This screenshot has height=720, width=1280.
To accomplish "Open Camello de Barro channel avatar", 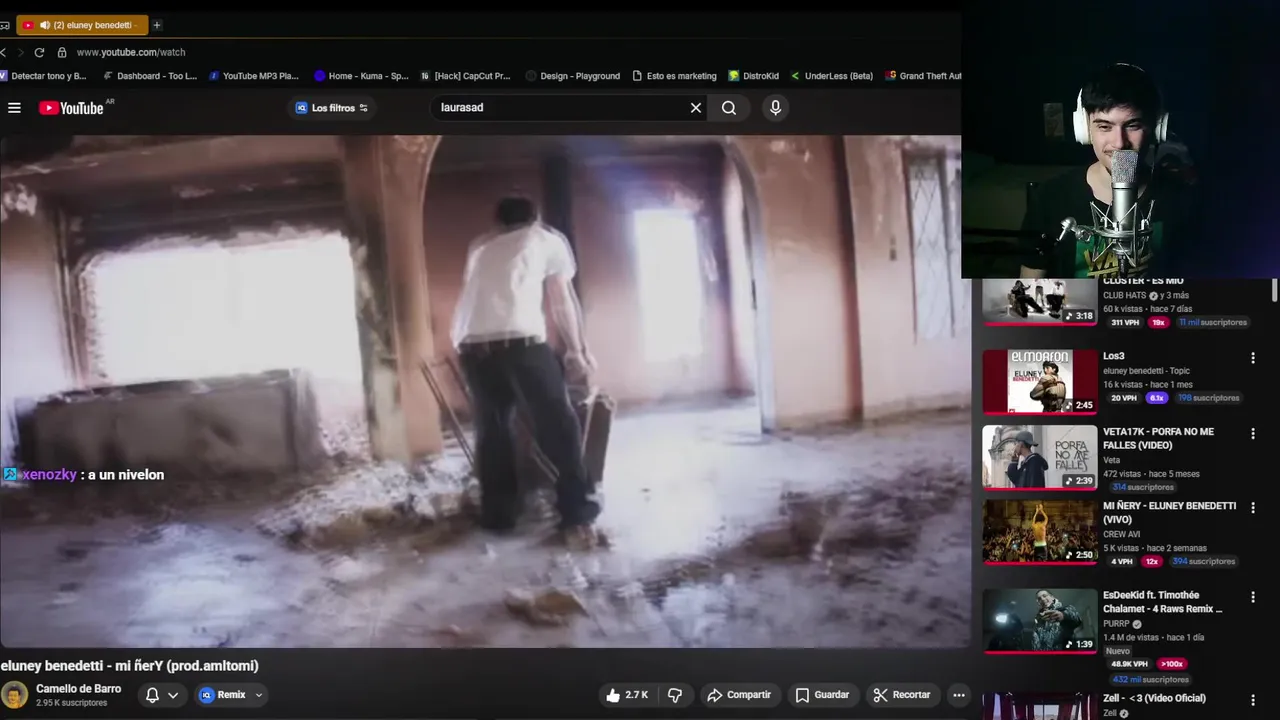I will (15, 695).
